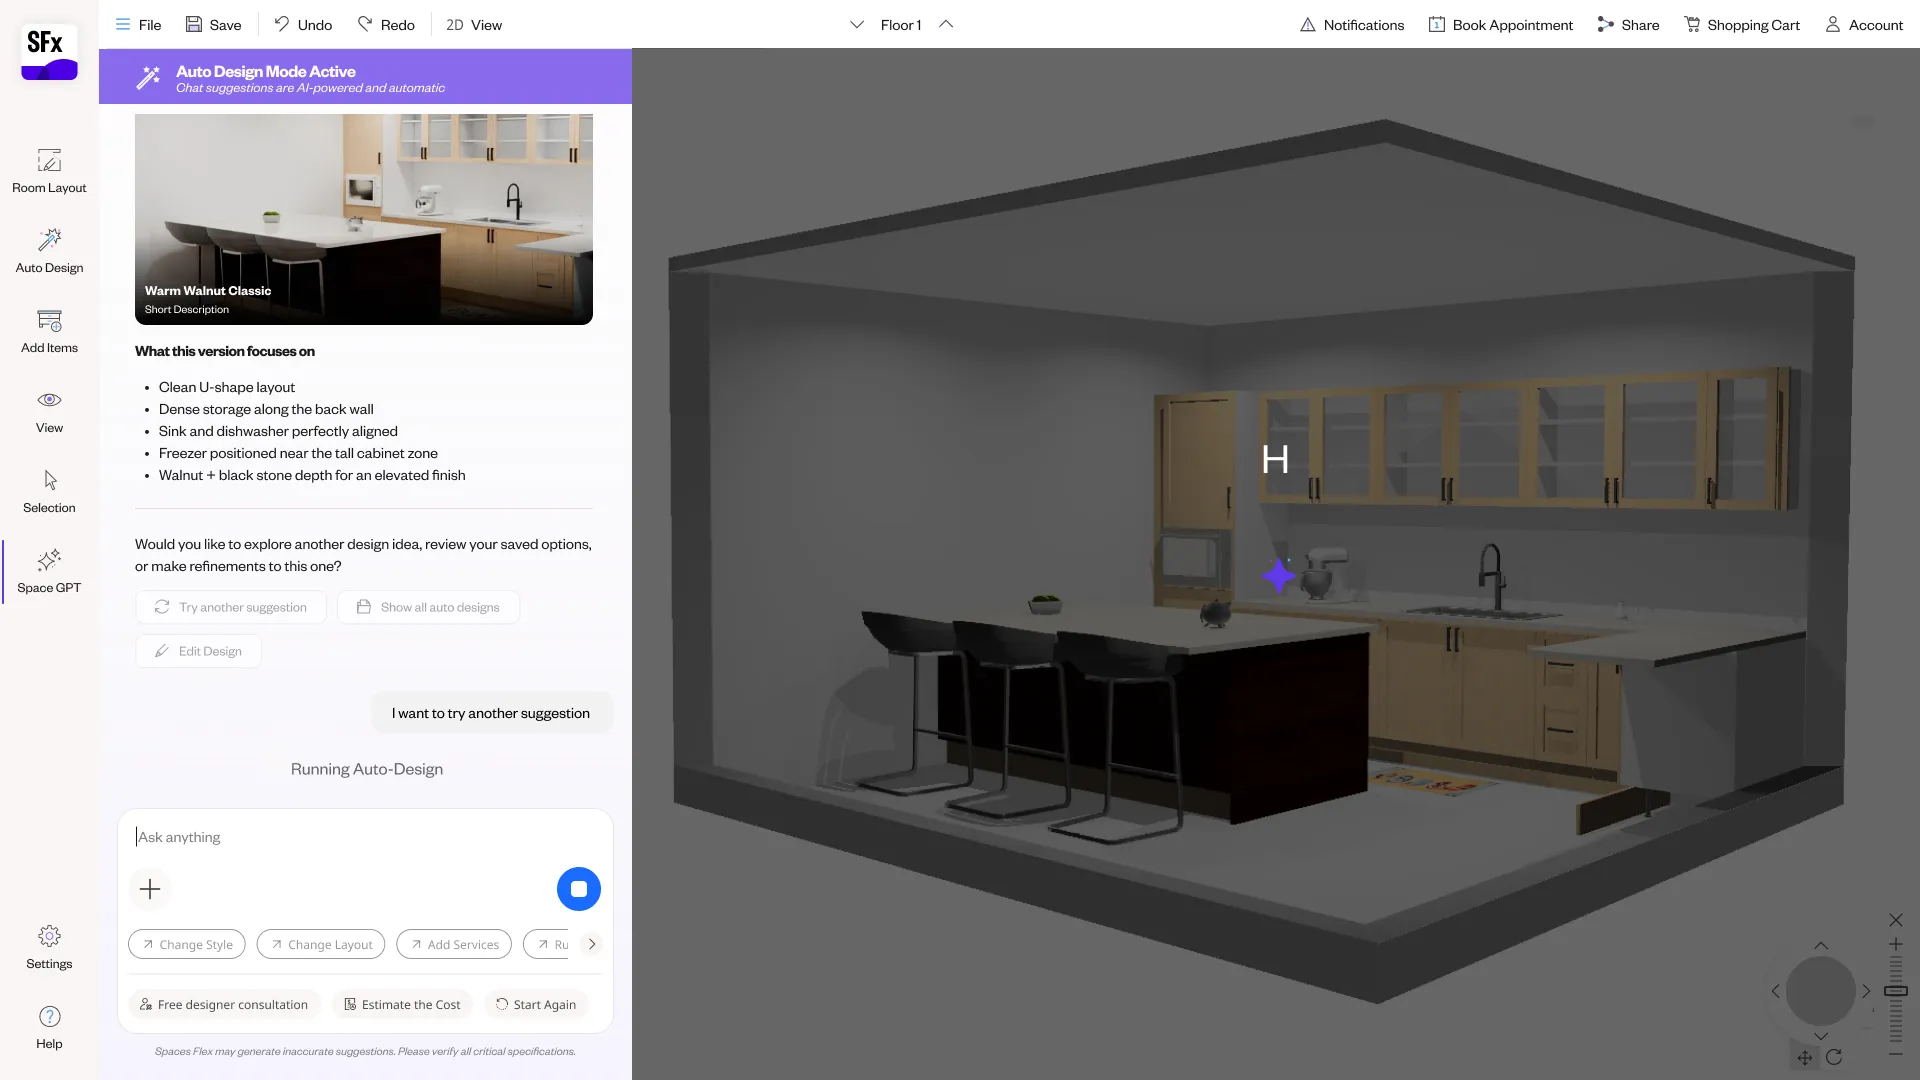Screen dimensions: 1920x1080
Task: Toggle the rotate mode icon
Action: coord(1834,1058)
